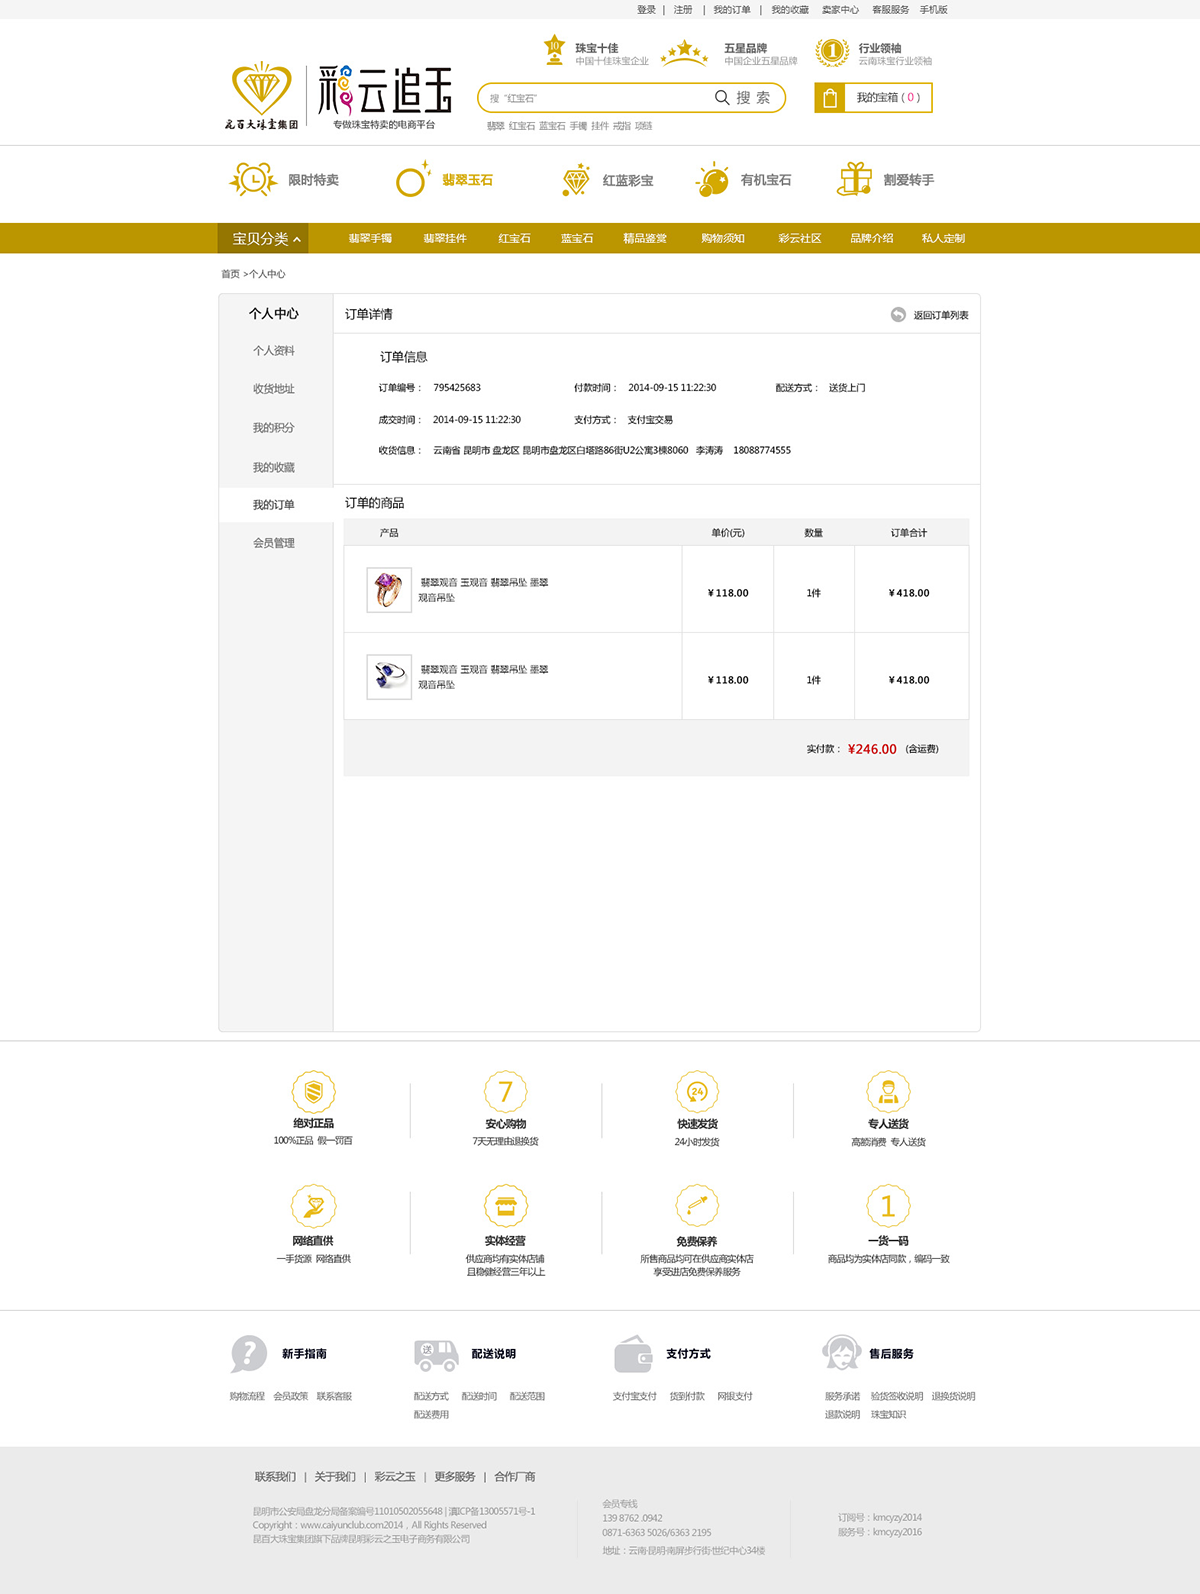
Task: Select 收货地址 in the sidebar
Action: 274,389
